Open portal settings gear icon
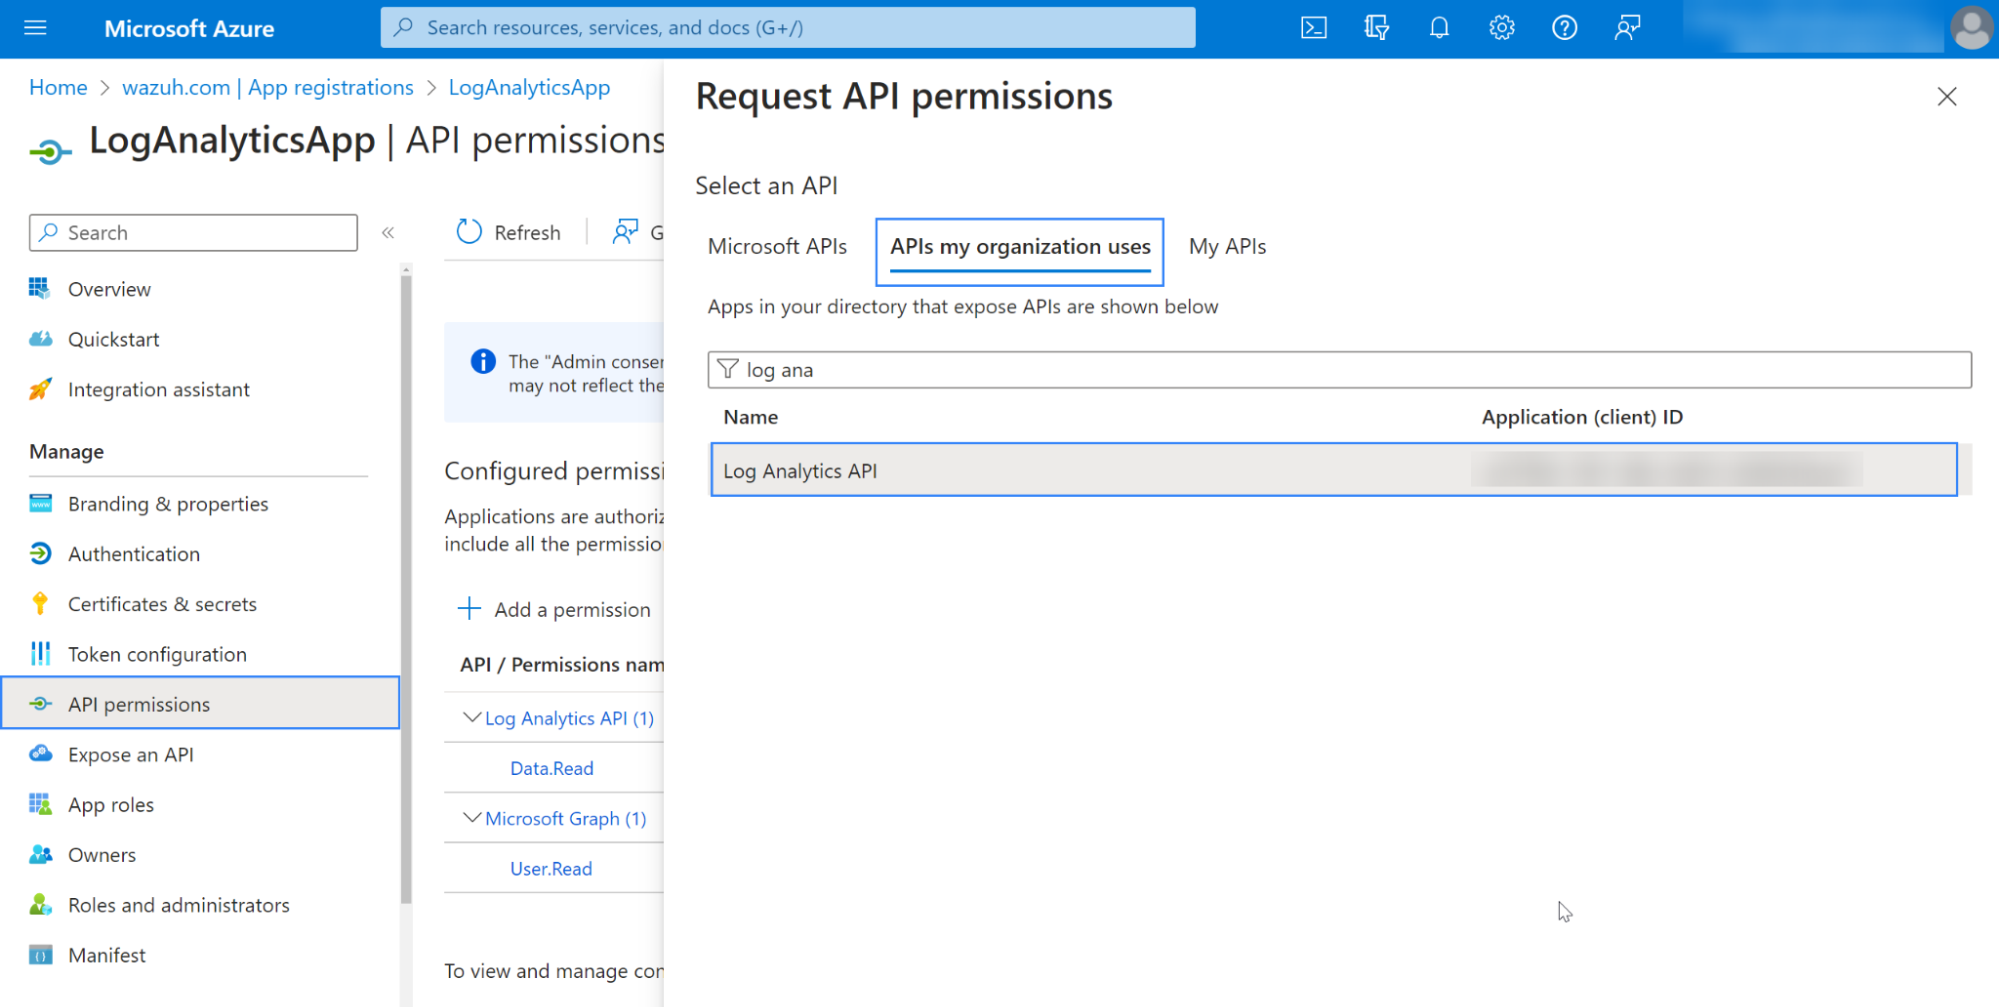Viewport: 1999px width, 1008px height. click(x=1501, y=28)
